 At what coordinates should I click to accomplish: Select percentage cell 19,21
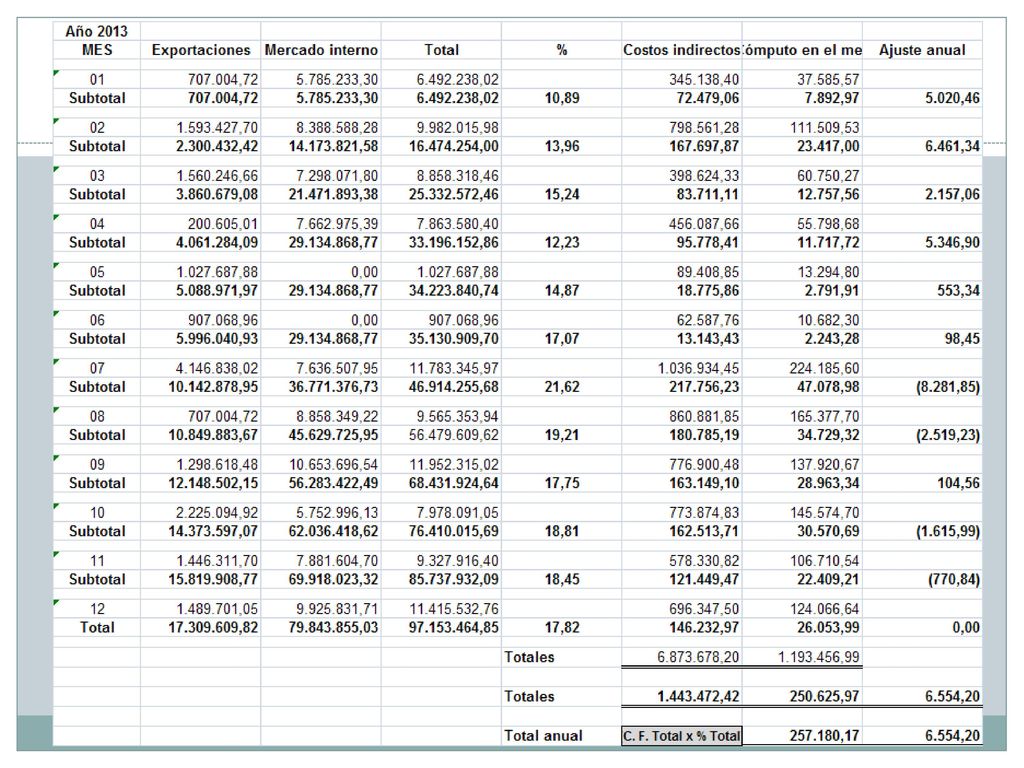click(562, 435)
